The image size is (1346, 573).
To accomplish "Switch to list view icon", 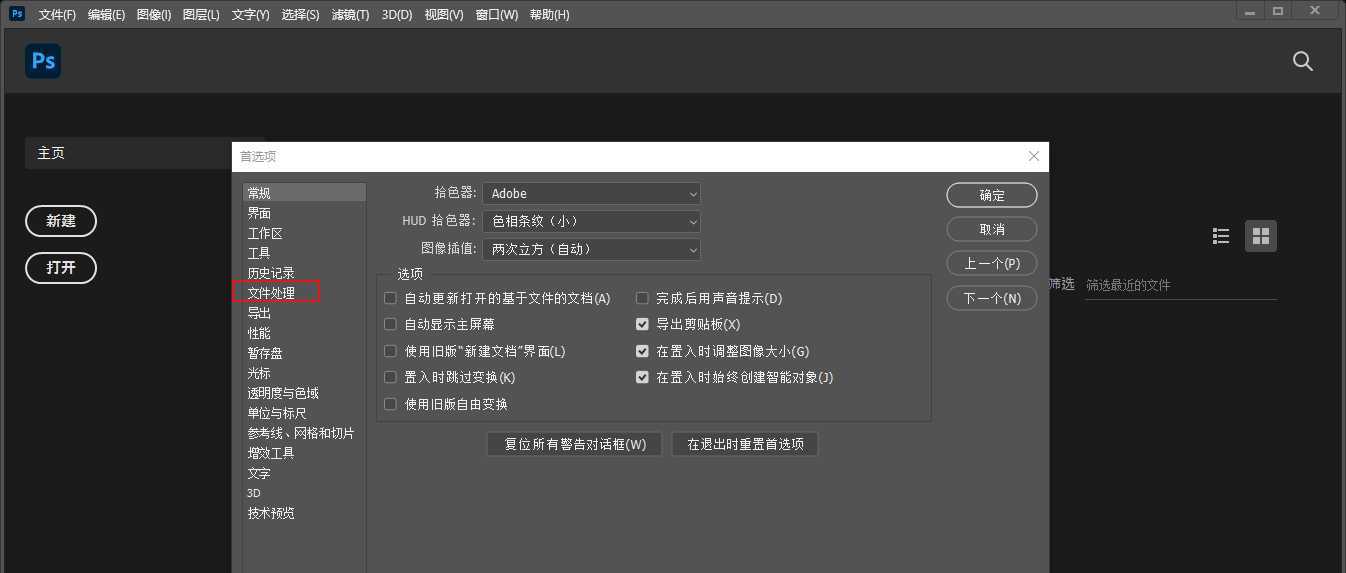I will (x=1220, y=236).
